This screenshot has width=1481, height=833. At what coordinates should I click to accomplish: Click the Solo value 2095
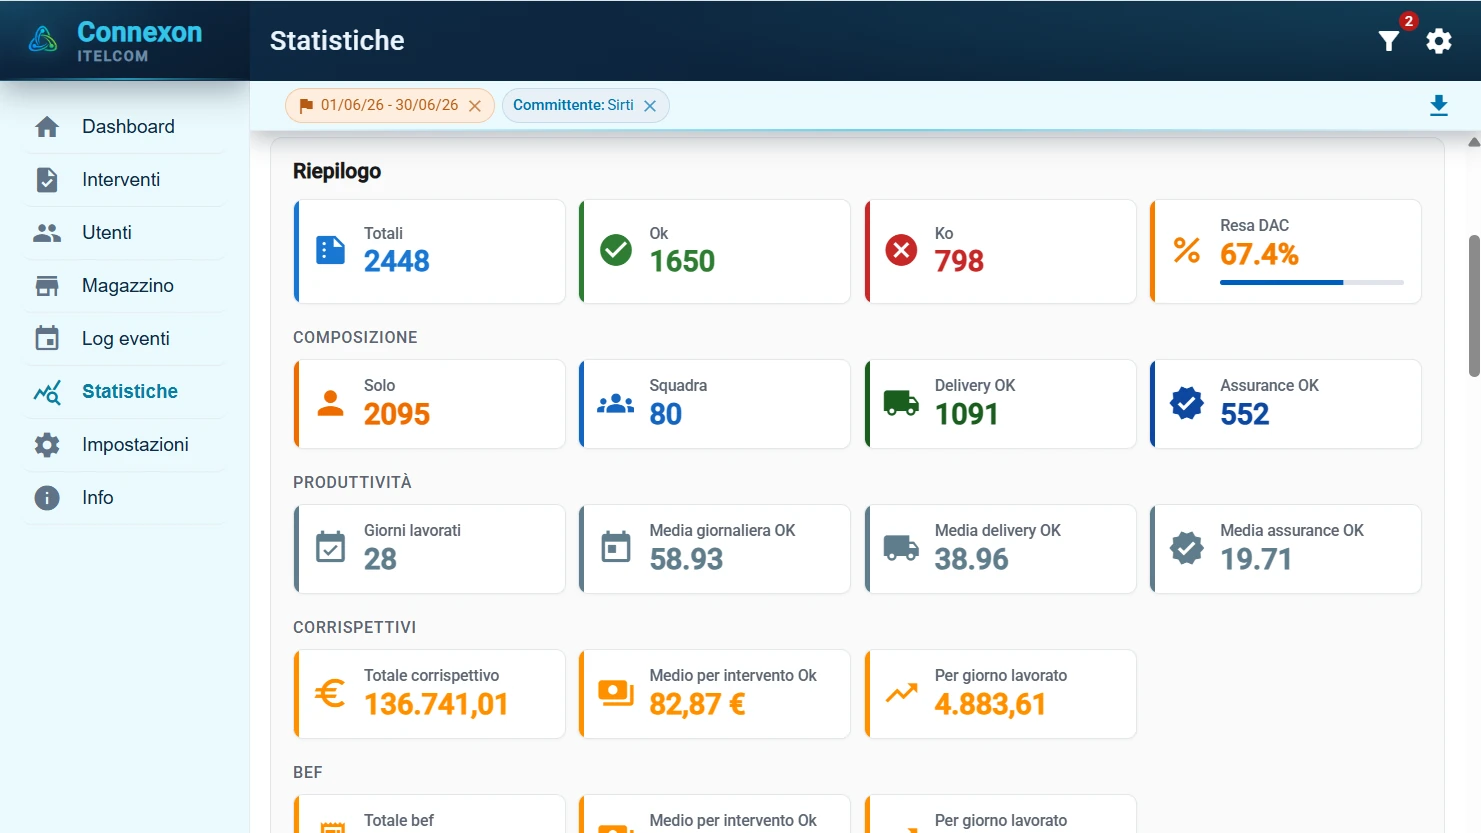(397, 414)
